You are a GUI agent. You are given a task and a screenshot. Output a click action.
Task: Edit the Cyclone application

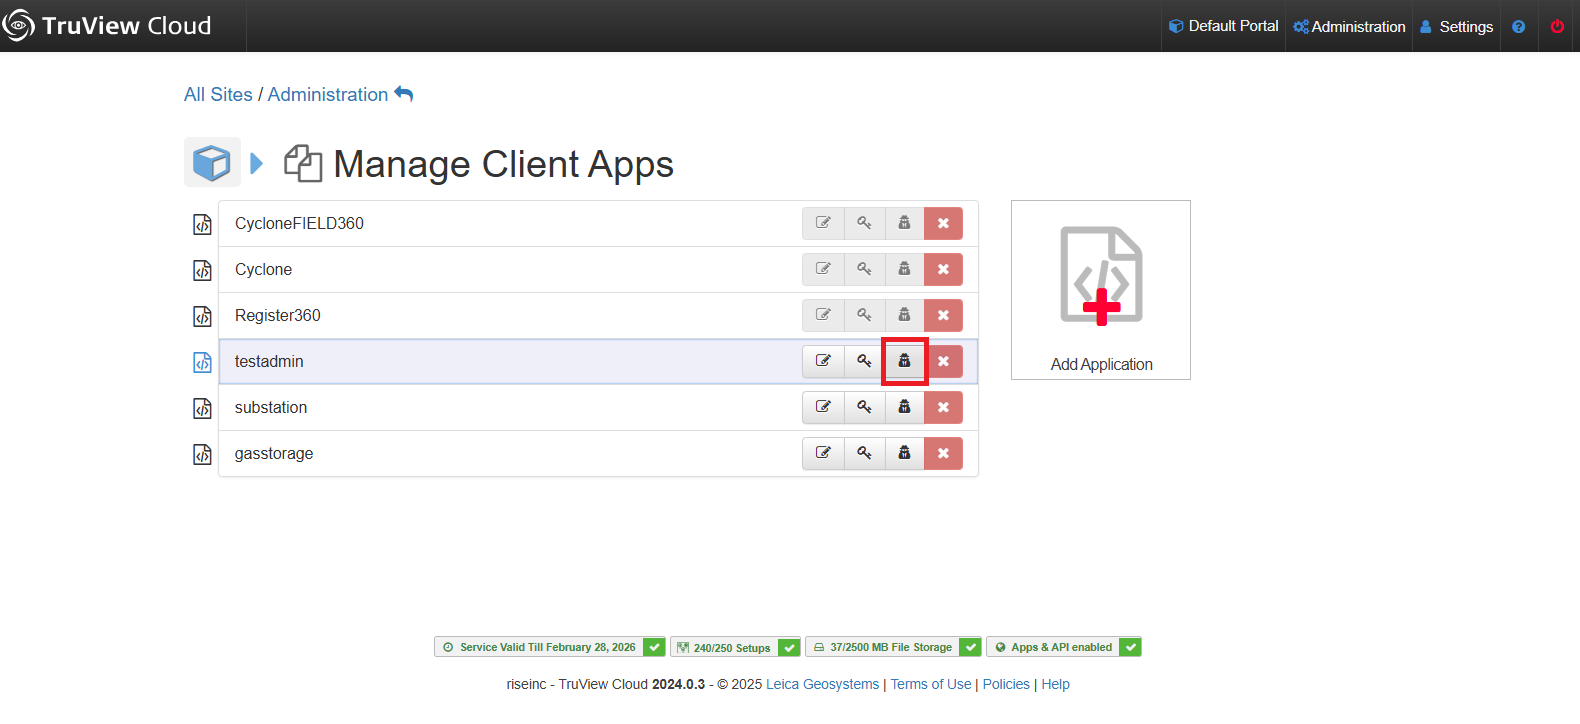click(823, 269)
